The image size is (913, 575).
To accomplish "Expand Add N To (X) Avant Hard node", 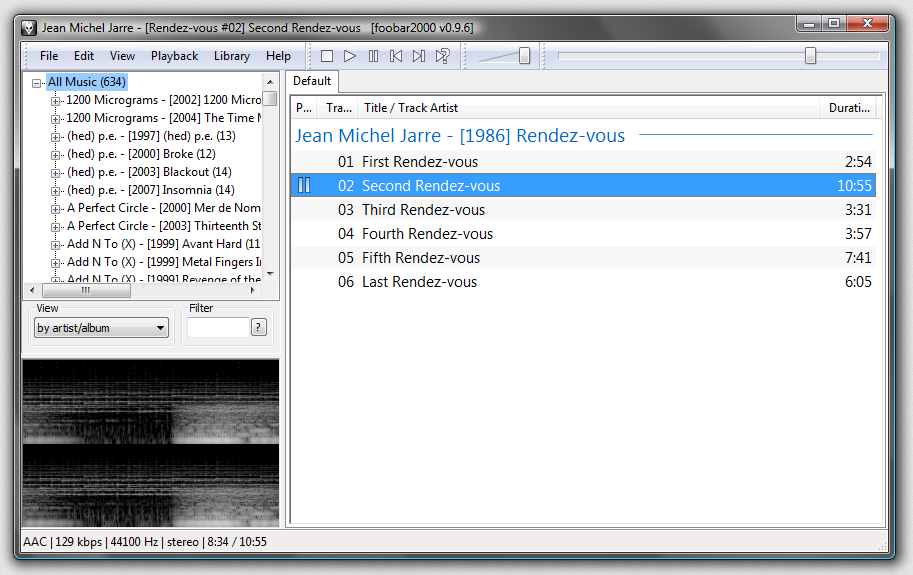I will (55, 246).
